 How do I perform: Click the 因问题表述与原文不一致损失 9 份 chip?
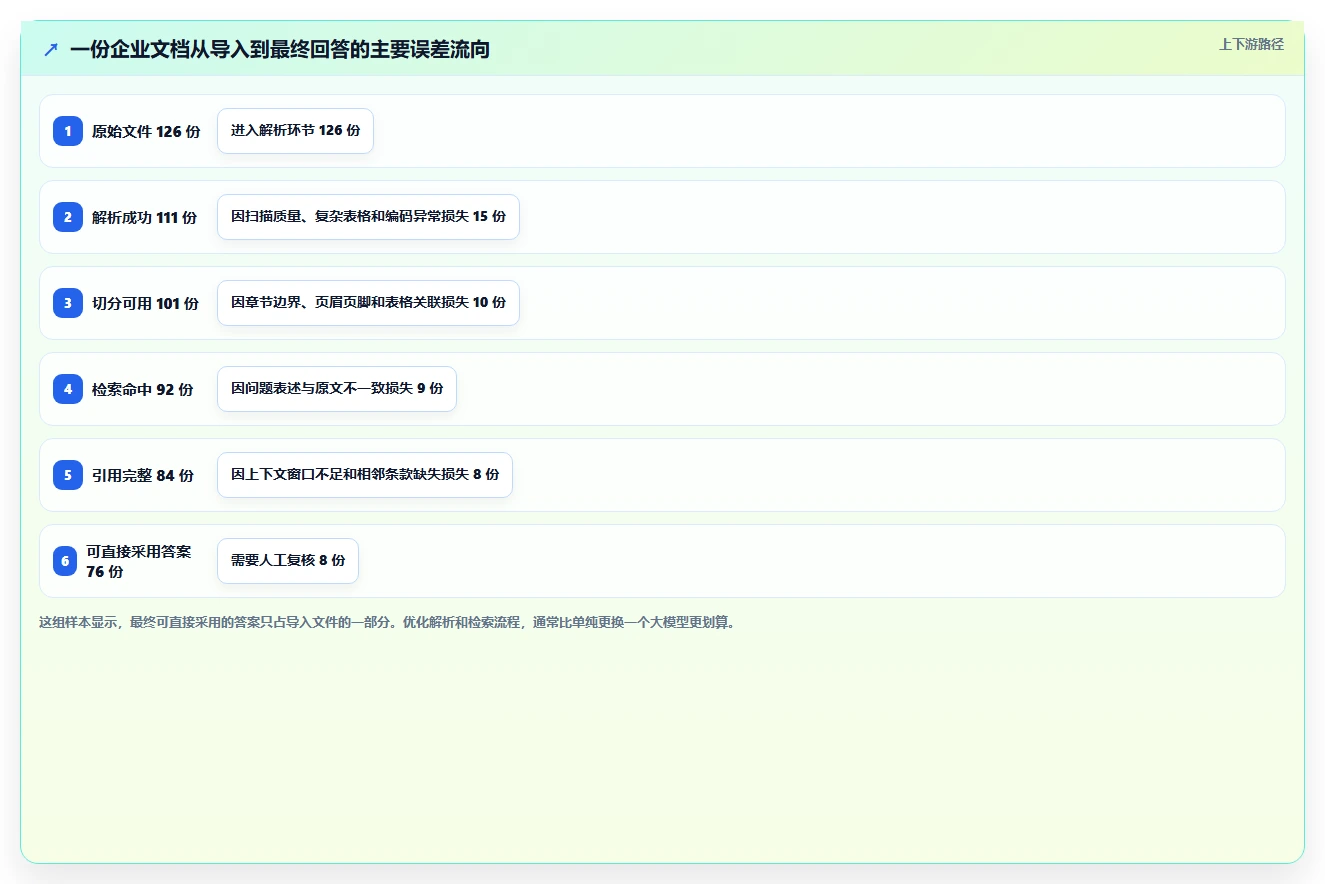[x=337, y=389]
